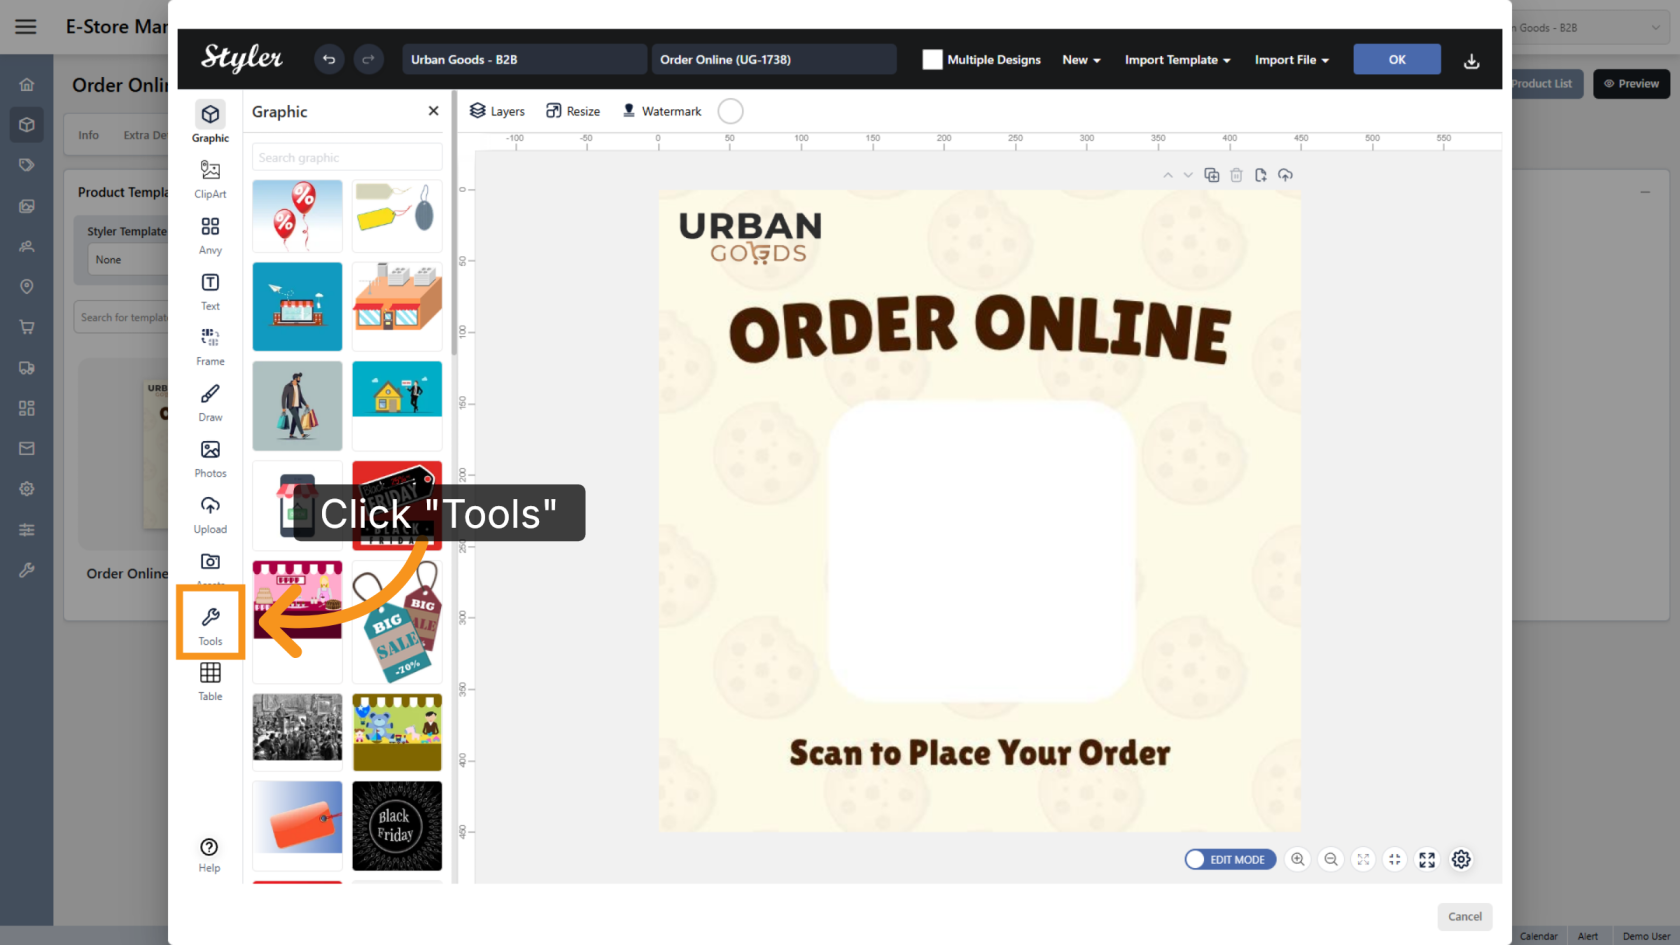Viewport: 1680px width, 945px height.
Task: Select "Scan to Place Your Order" text
Action: [980, 753]
